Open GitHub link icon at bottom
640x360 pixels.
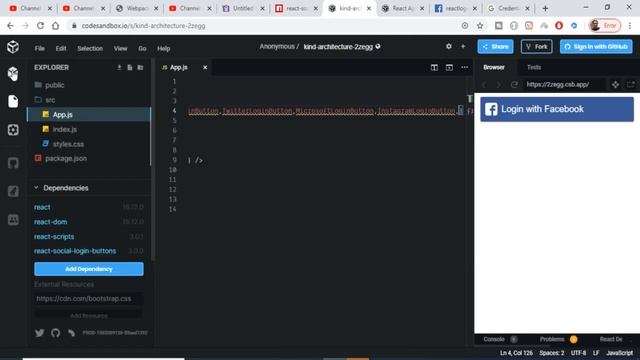tap(56, 333)
